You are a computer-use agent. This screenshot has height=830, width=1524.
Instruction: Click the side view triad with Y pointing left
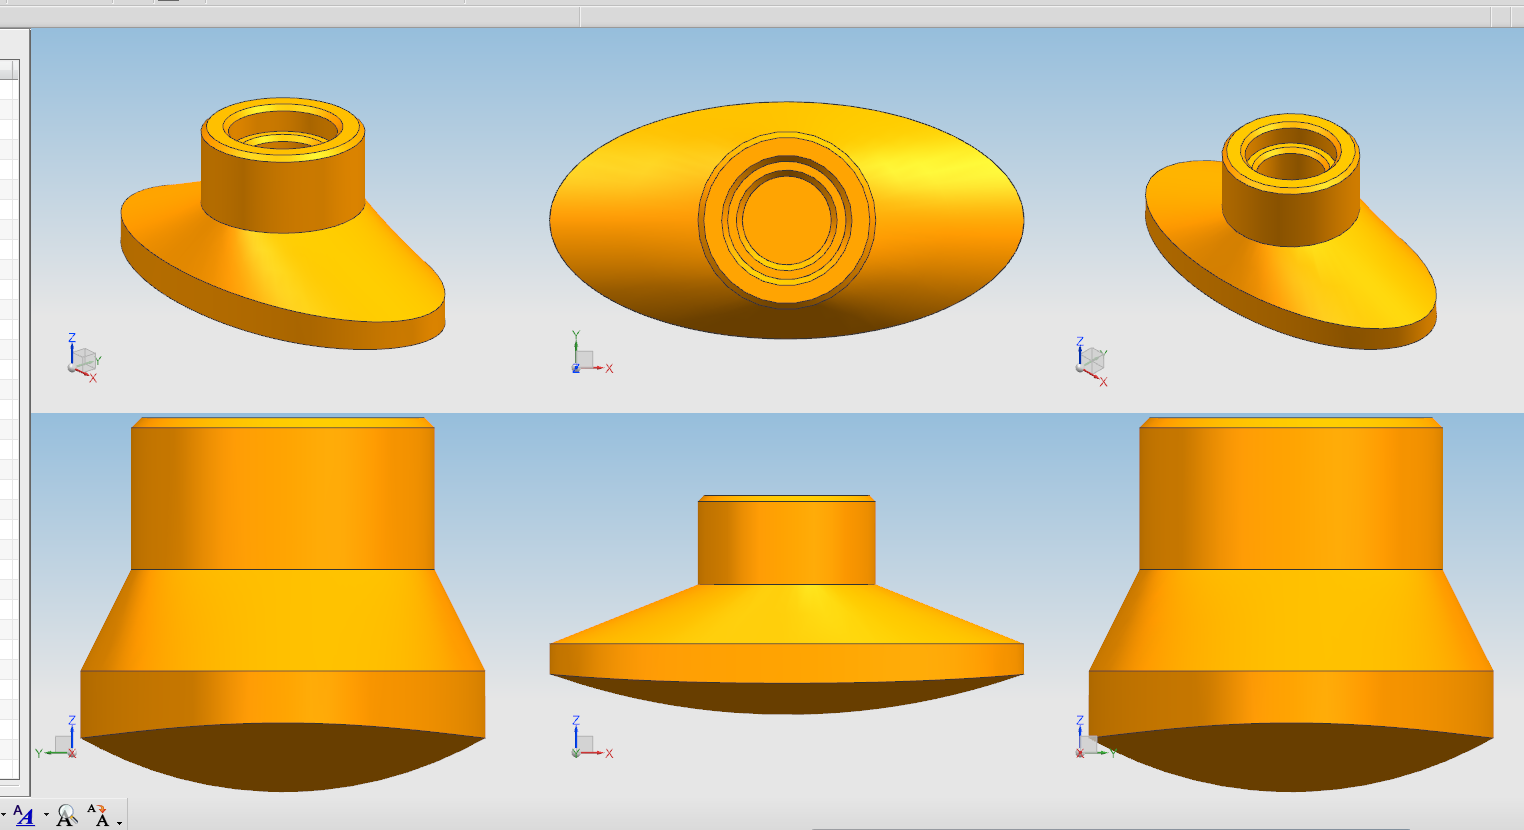pos(57,737)
